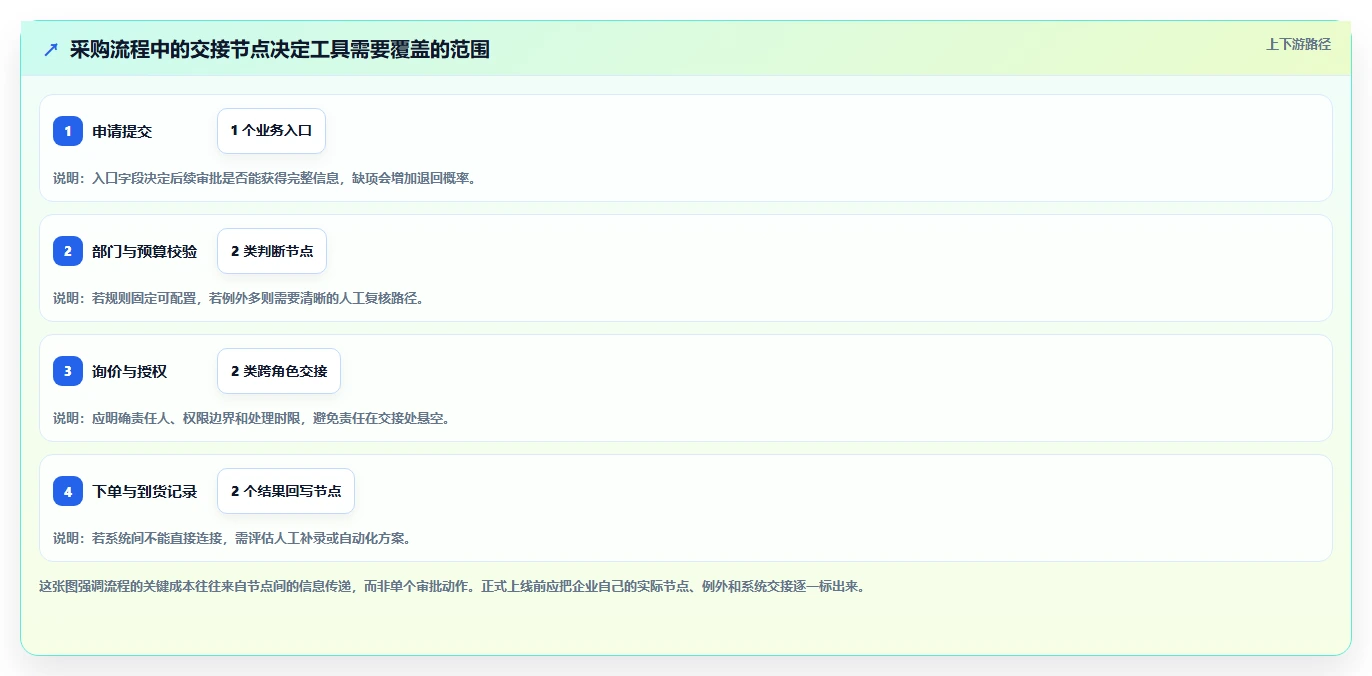1372x676 pixels.
Task: Click the '2 类判断节点' pill
Action: tap(272, 251)
